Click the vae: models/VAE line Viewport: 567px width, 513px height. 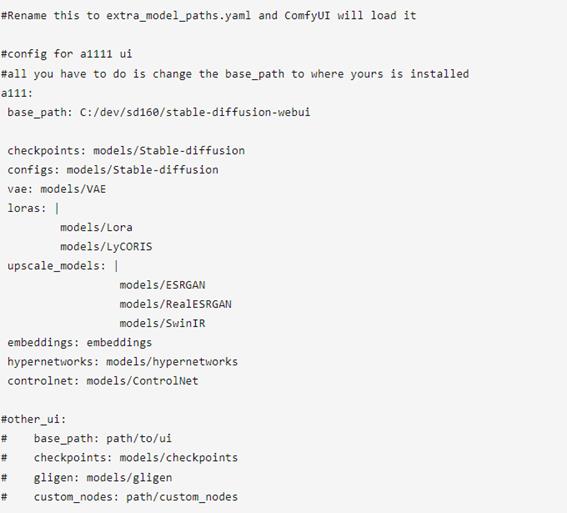coord(57,189)
